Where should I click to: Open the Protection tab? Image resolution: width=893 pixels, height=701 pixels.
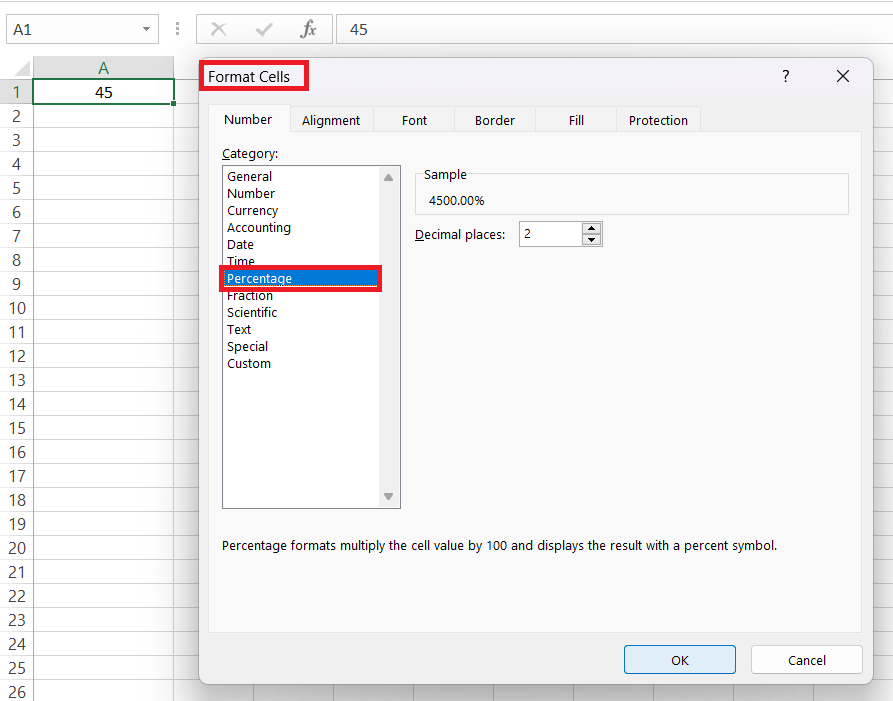658,120
